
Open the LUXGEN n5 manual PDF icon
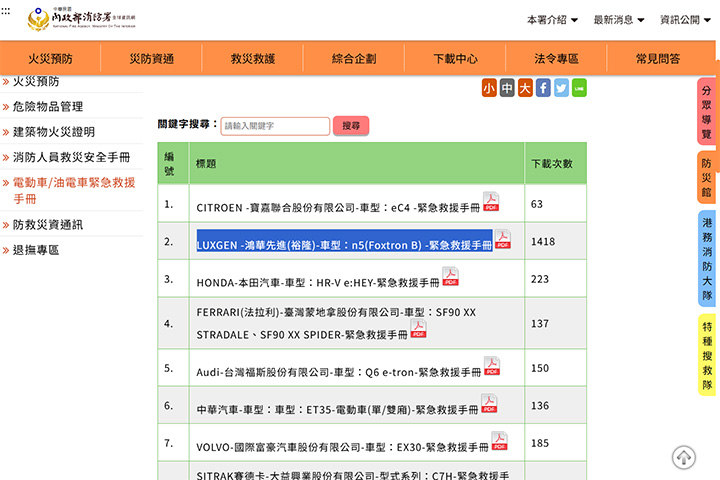click(503, 239)
